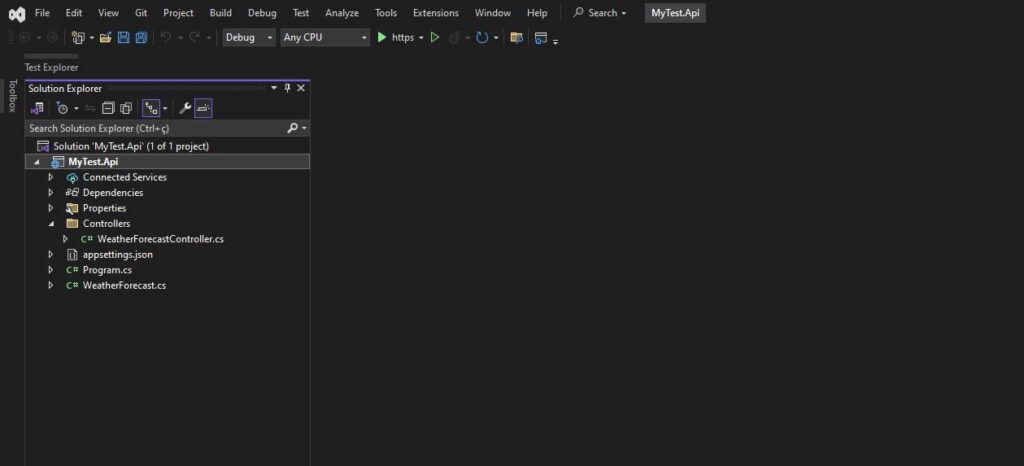Expand the Dependencies tree node

coord(51,193)
